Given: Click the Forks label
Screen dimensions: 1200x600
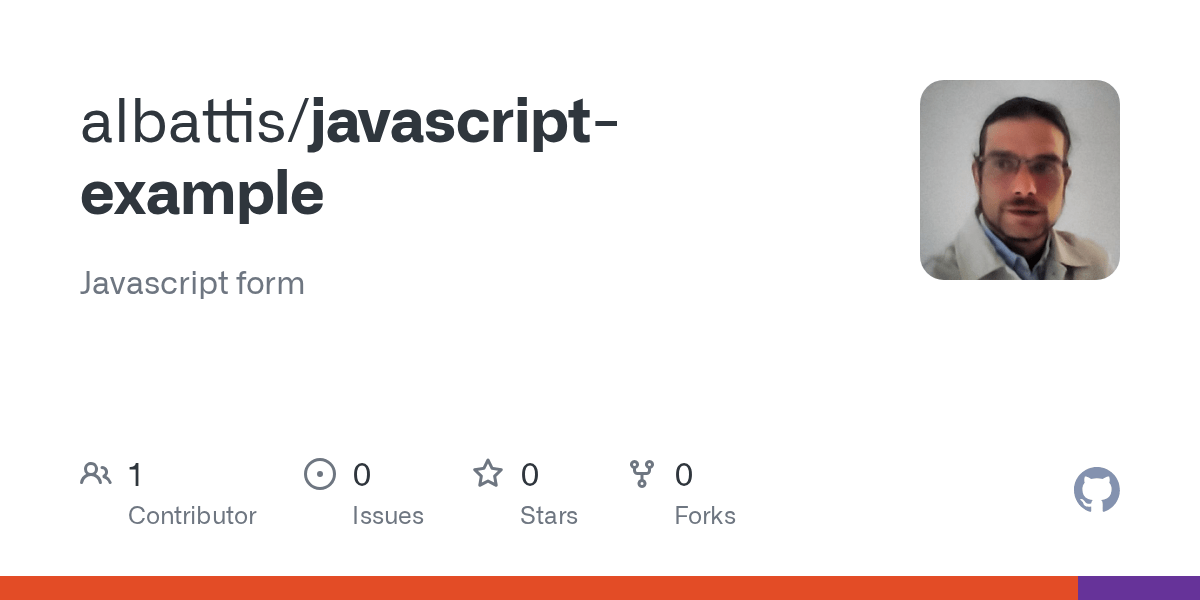Looking at the screenshot, I should coord(705,516).
